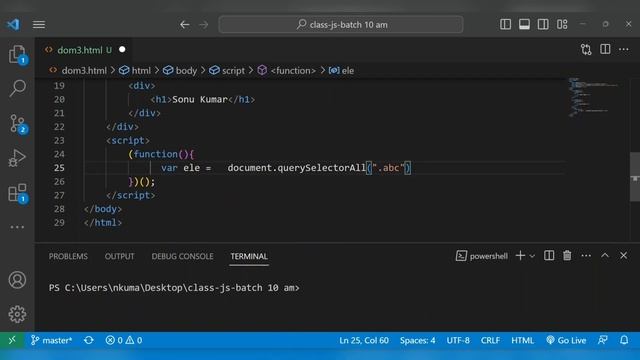Open errors and warnings count in status bar
This screenshot has width=640, height=360.
pos(124,340)
